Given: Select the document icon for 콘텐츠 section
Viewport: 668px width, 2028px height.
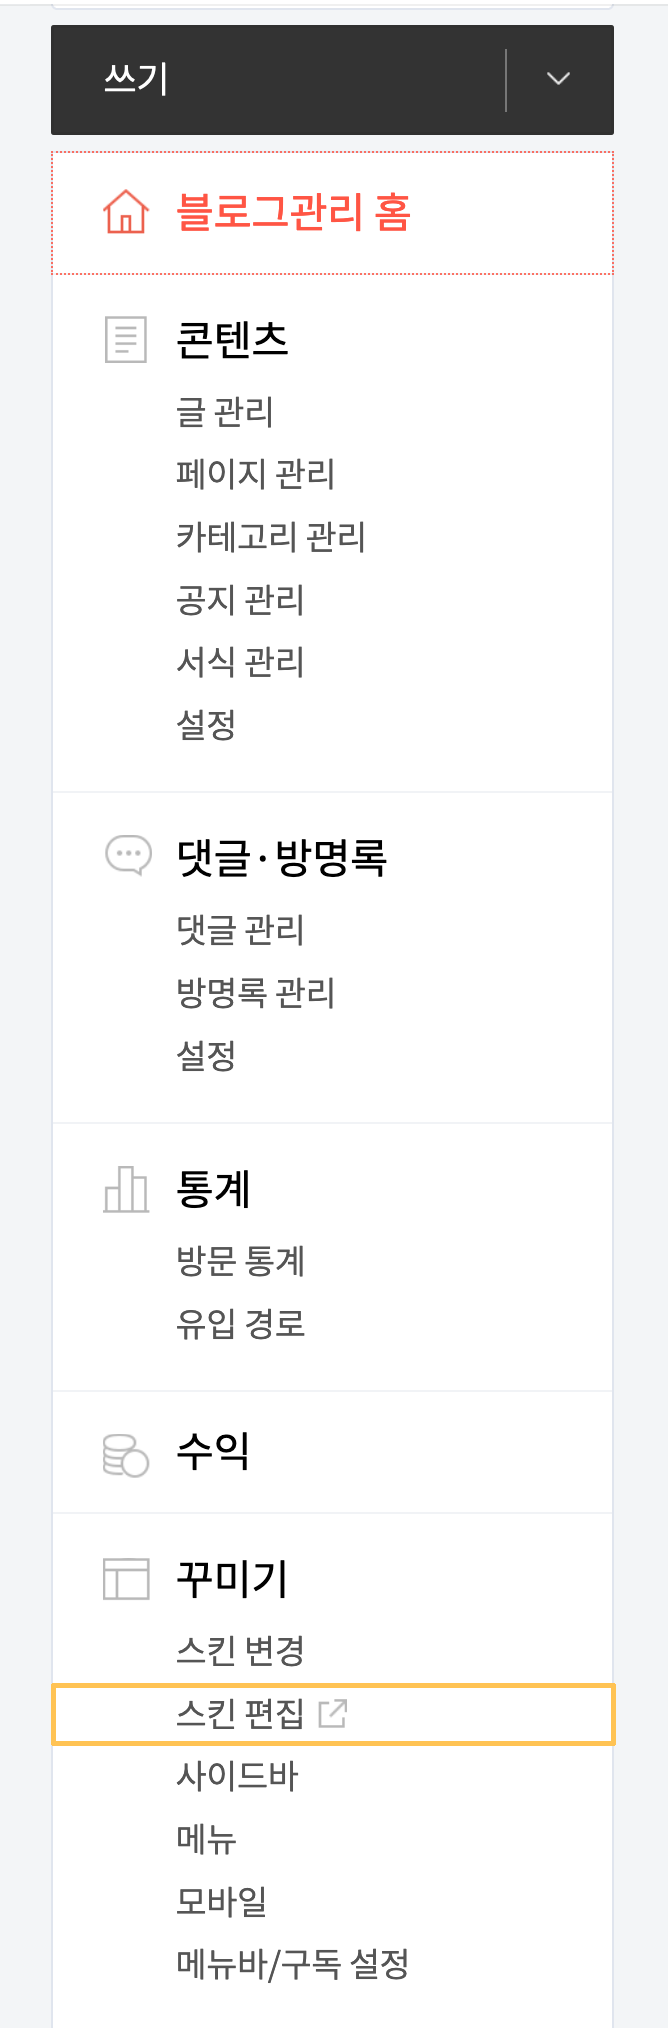Looking at the screenshot, I should (x=124, y=339).
